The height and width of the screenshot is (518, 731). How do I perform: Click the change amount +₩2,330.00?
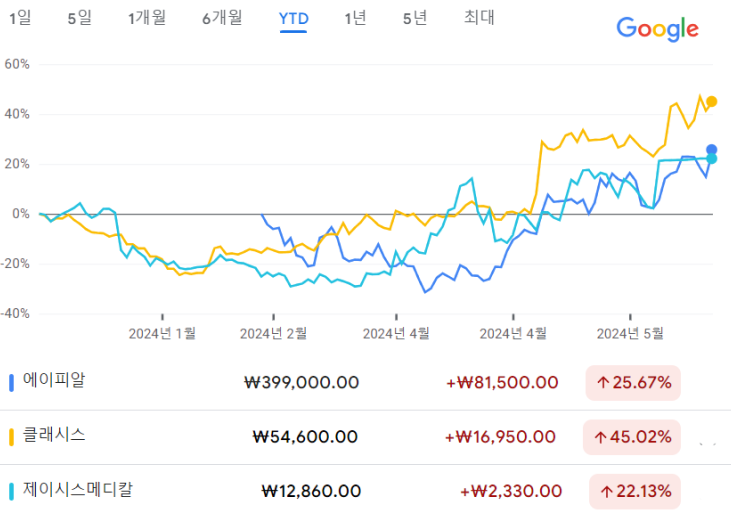[x=511, y=491]
